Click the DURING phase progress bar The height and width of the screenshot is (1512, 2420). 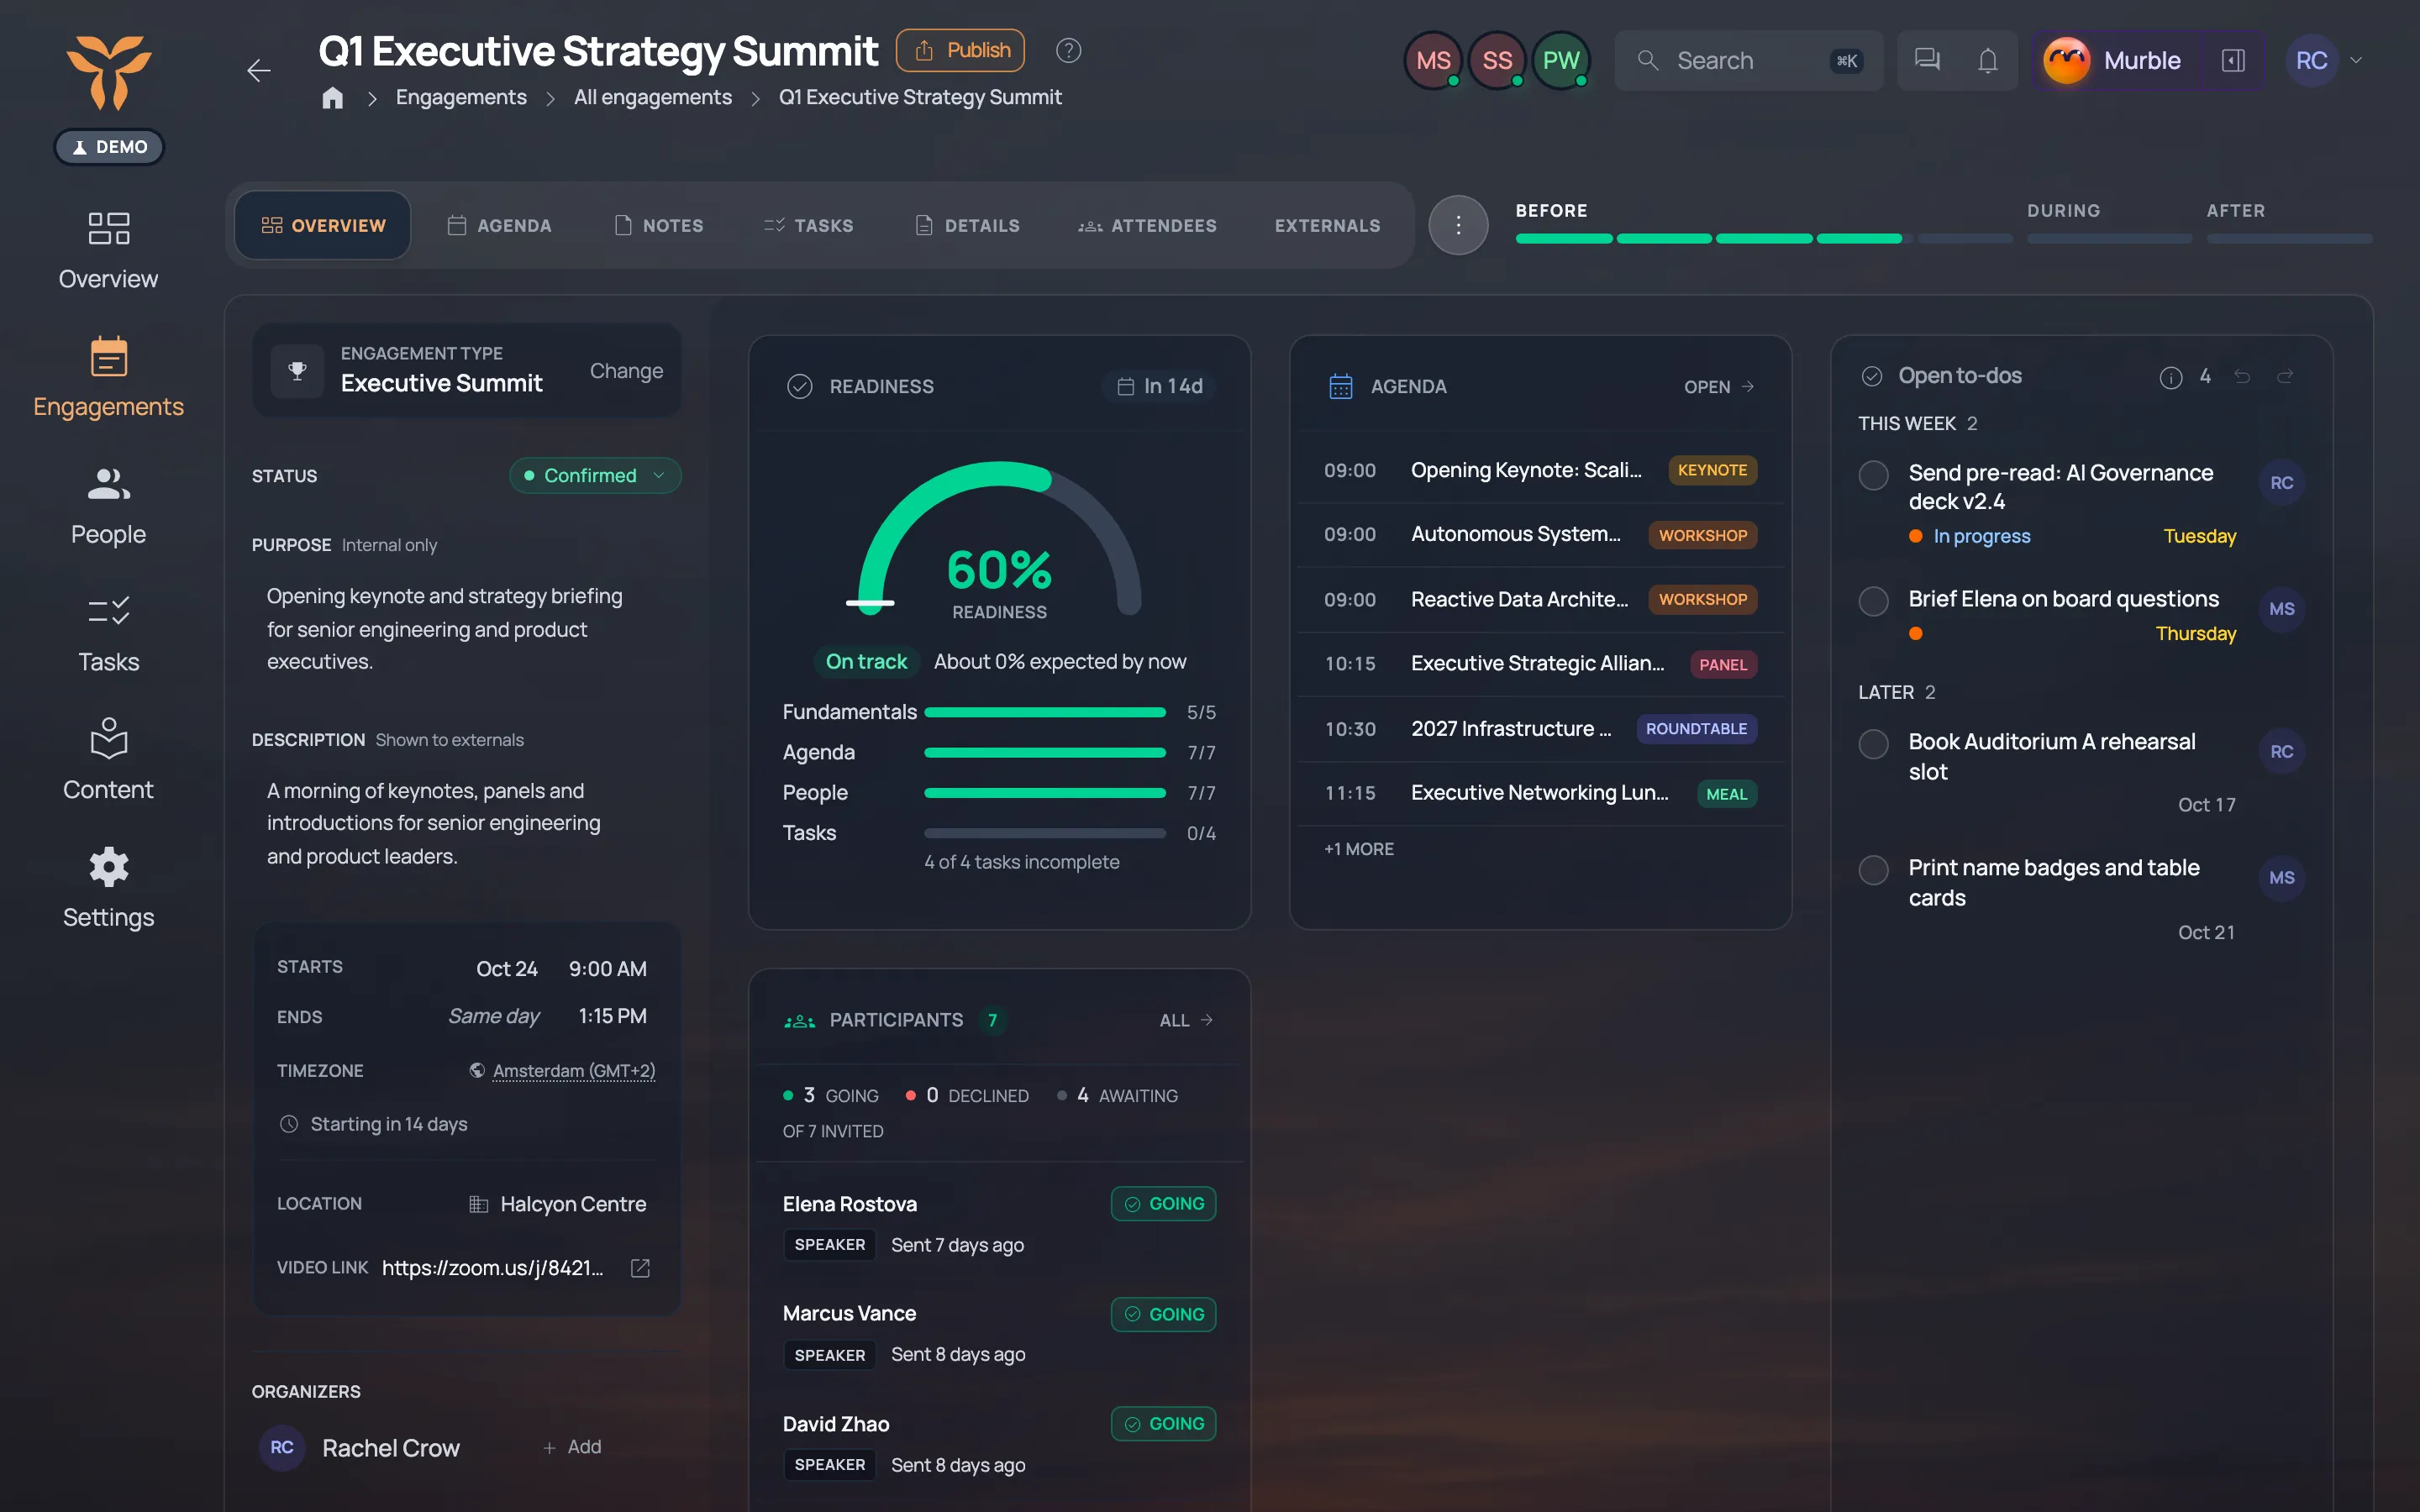coord(2109,239)
